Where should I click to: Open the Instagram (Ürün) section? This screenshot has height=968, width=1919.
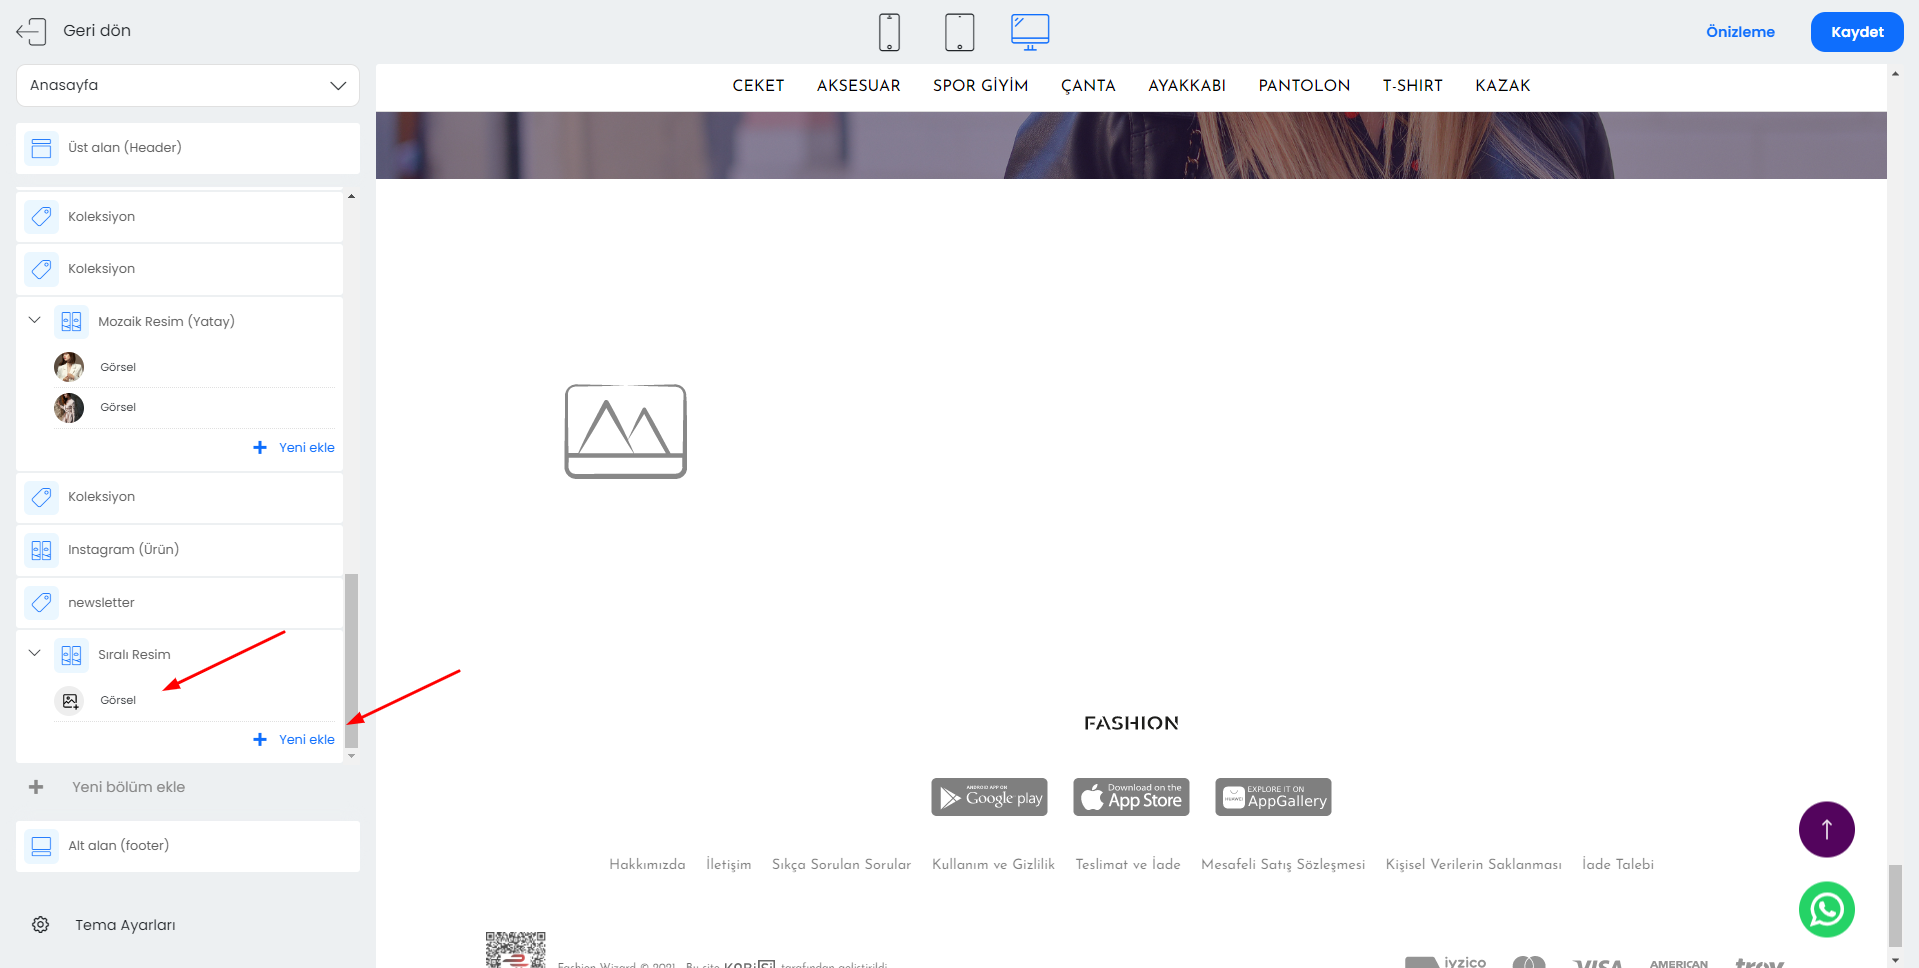pos(123,550)
